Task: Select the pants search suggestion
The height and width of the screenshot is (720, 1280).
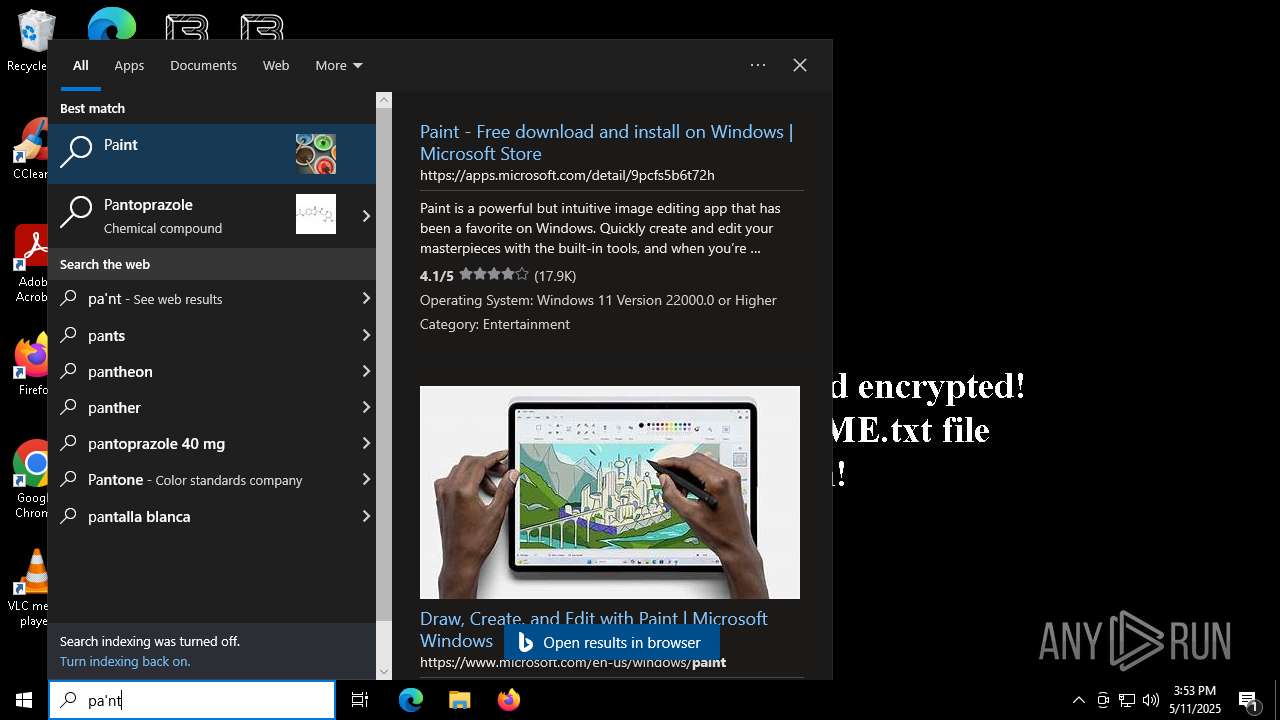Action: click(200, 335)
